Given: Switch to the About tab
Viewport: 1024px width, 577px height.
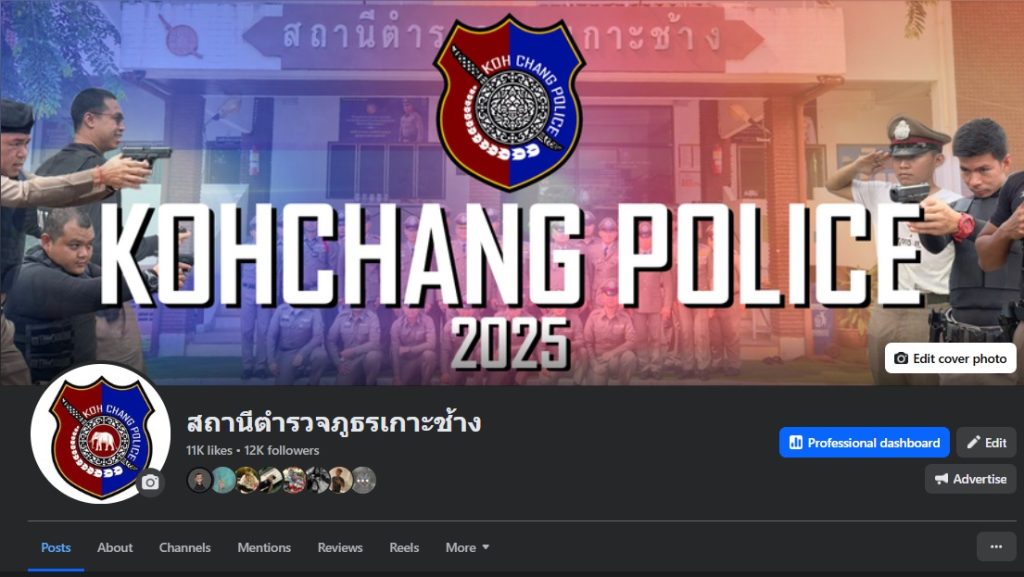Looking at the screenshot, I should (115, 548).
